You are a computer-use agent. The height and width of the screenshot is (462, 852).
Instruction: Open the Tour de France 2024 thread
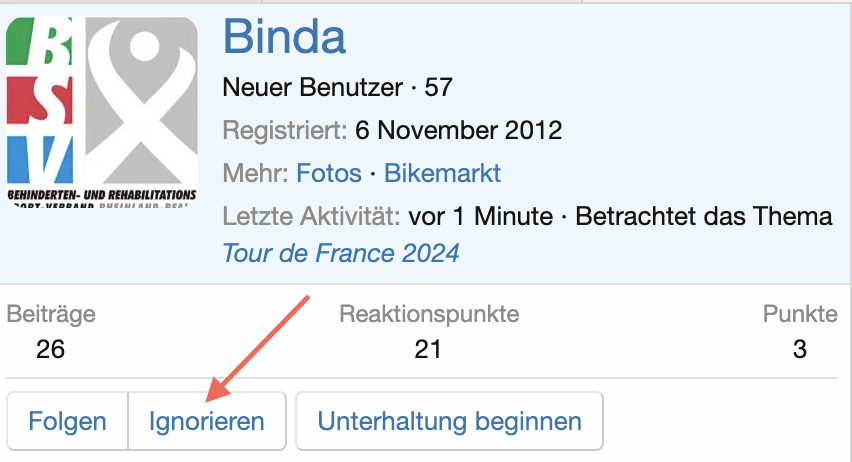pos(340,253)
